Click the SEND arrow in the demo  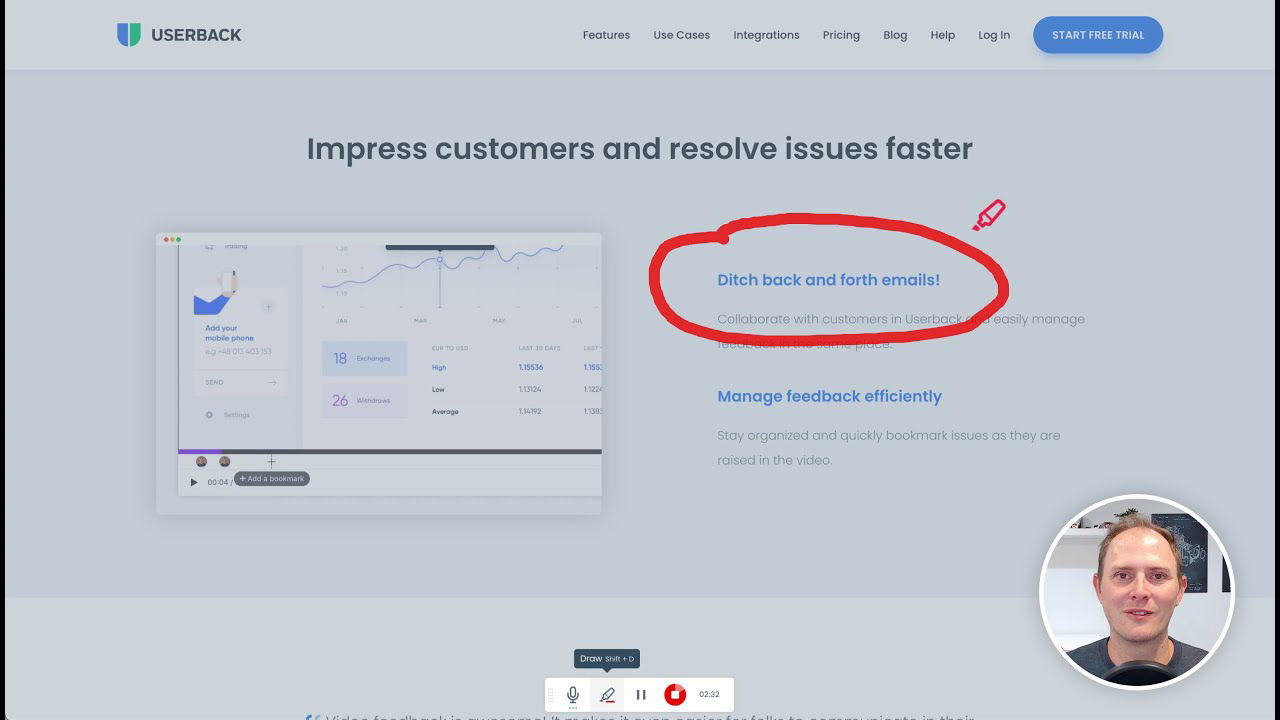coord(272,382)
